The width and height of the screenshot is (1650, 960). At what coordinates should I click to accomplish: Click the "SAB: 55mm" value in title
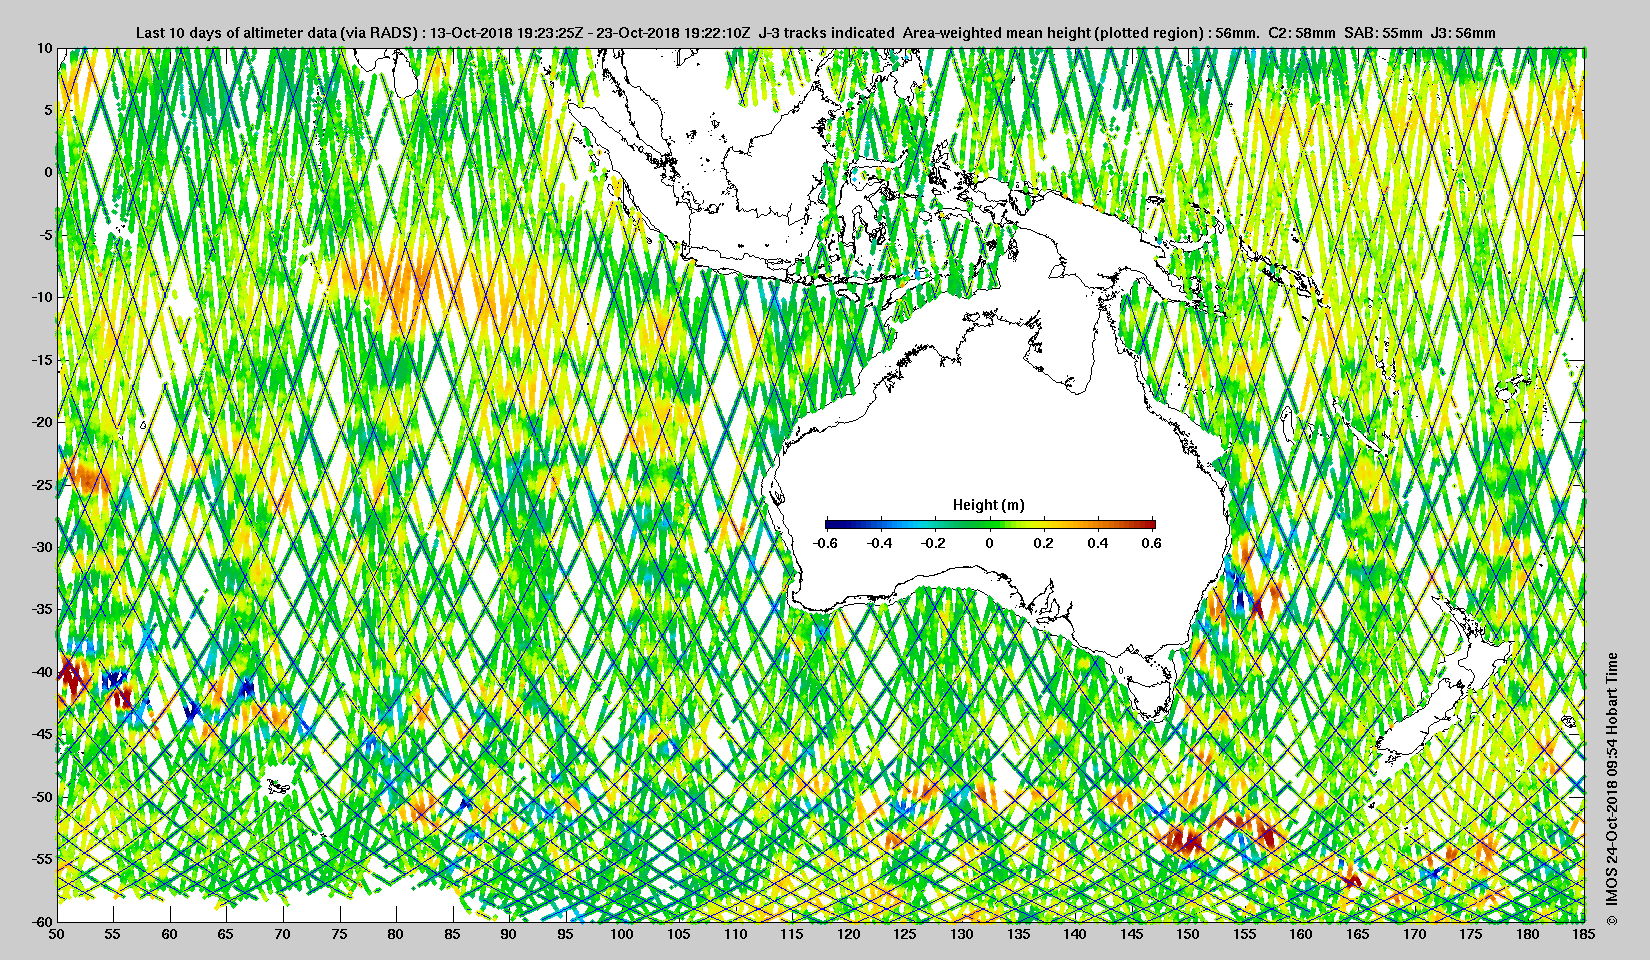(x=1383, y=33)
